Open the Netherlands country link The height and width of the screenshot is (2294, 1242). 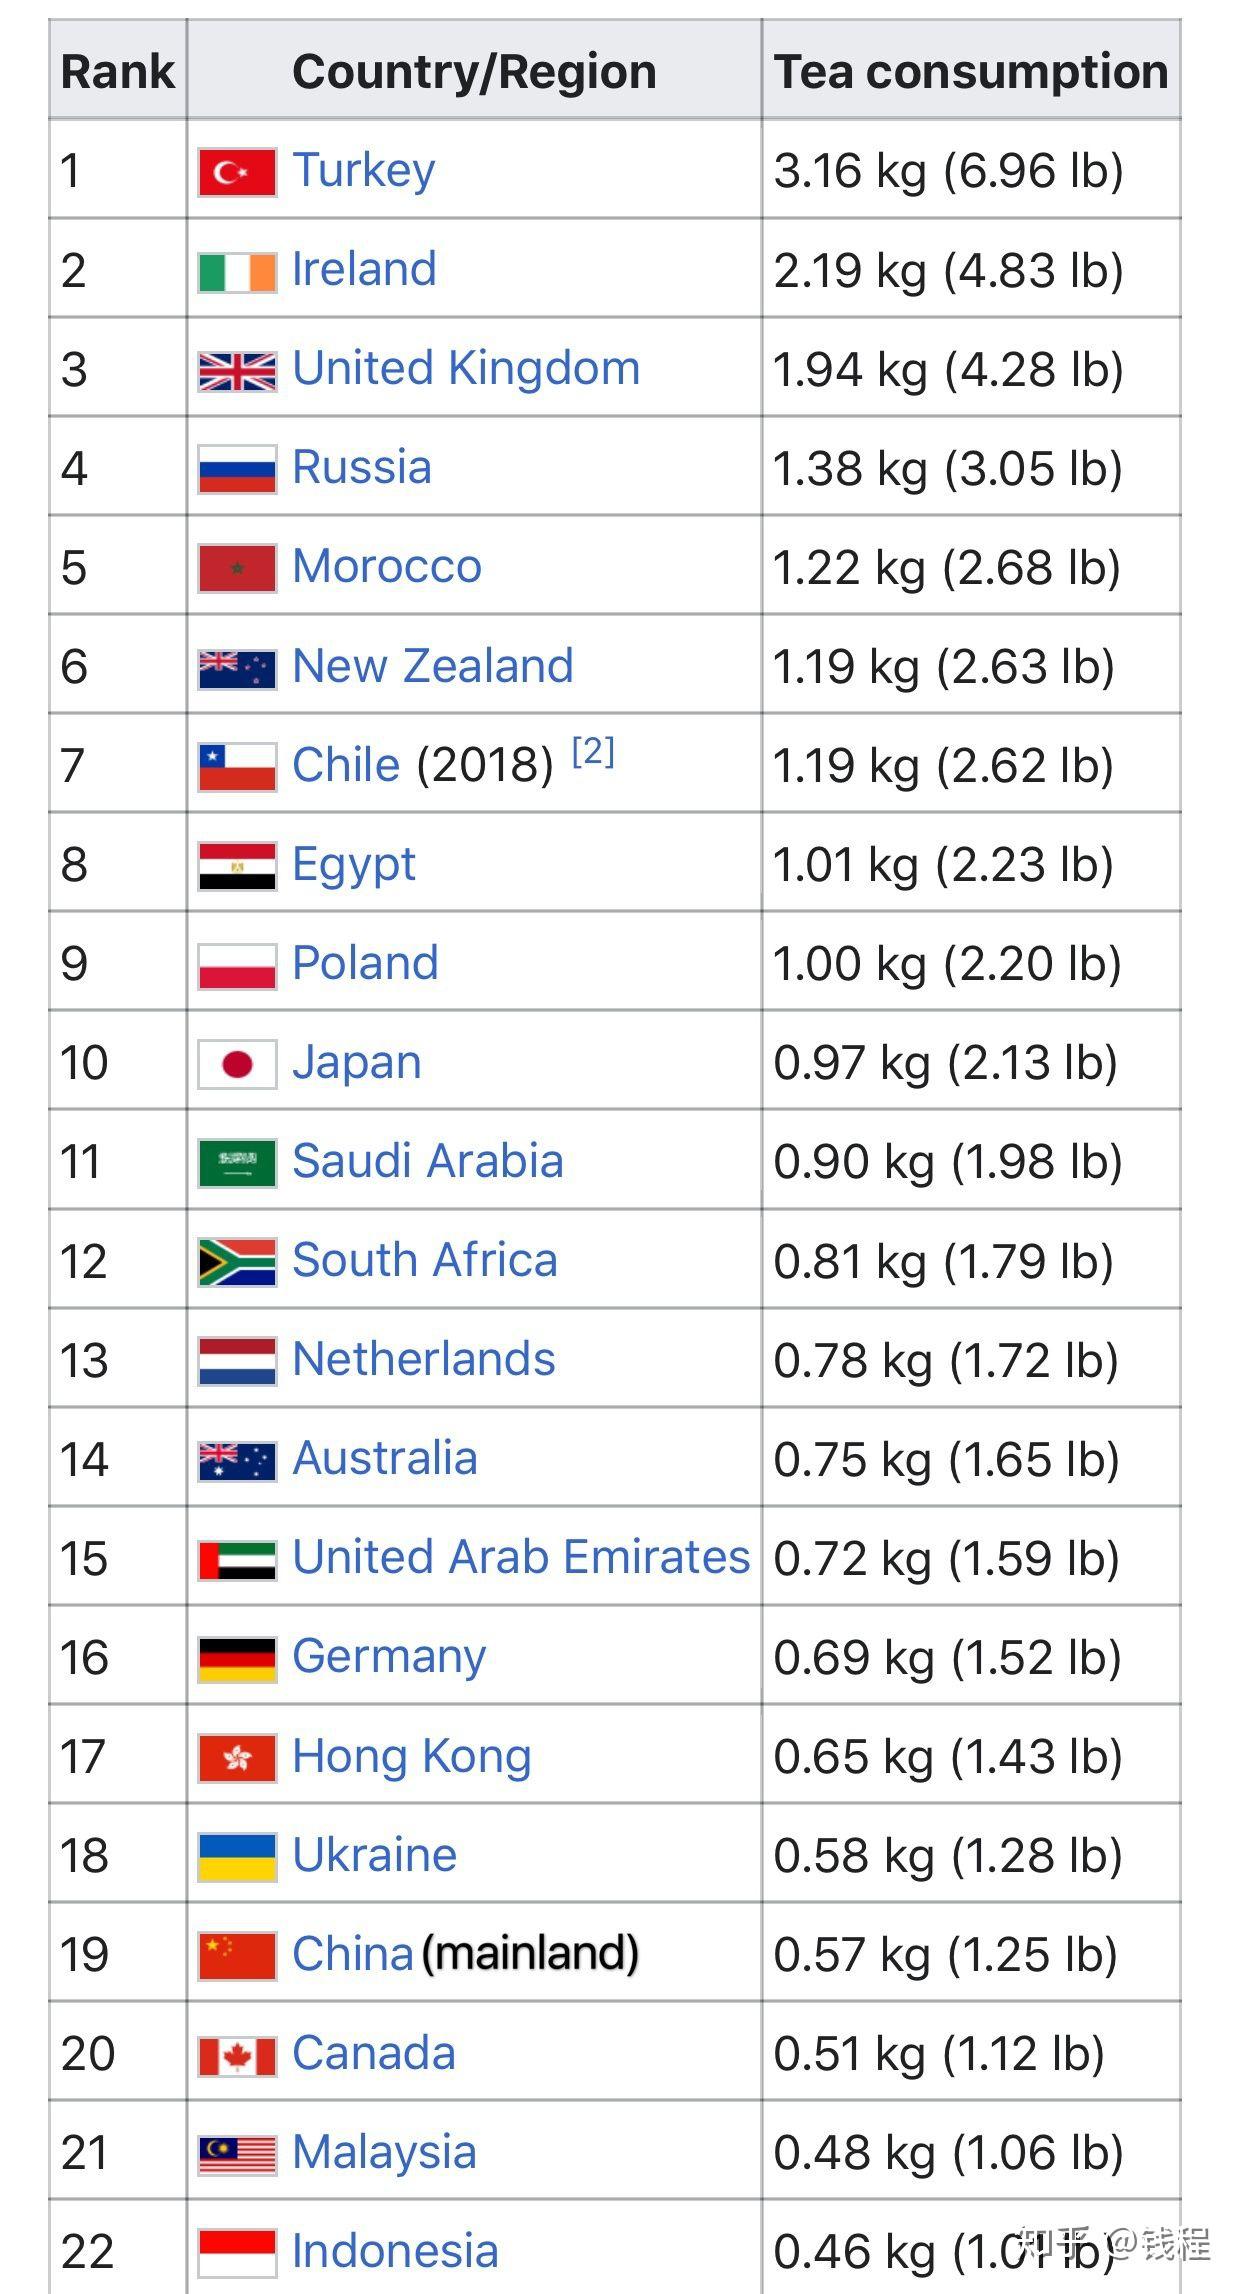(x=423, y=1360)
